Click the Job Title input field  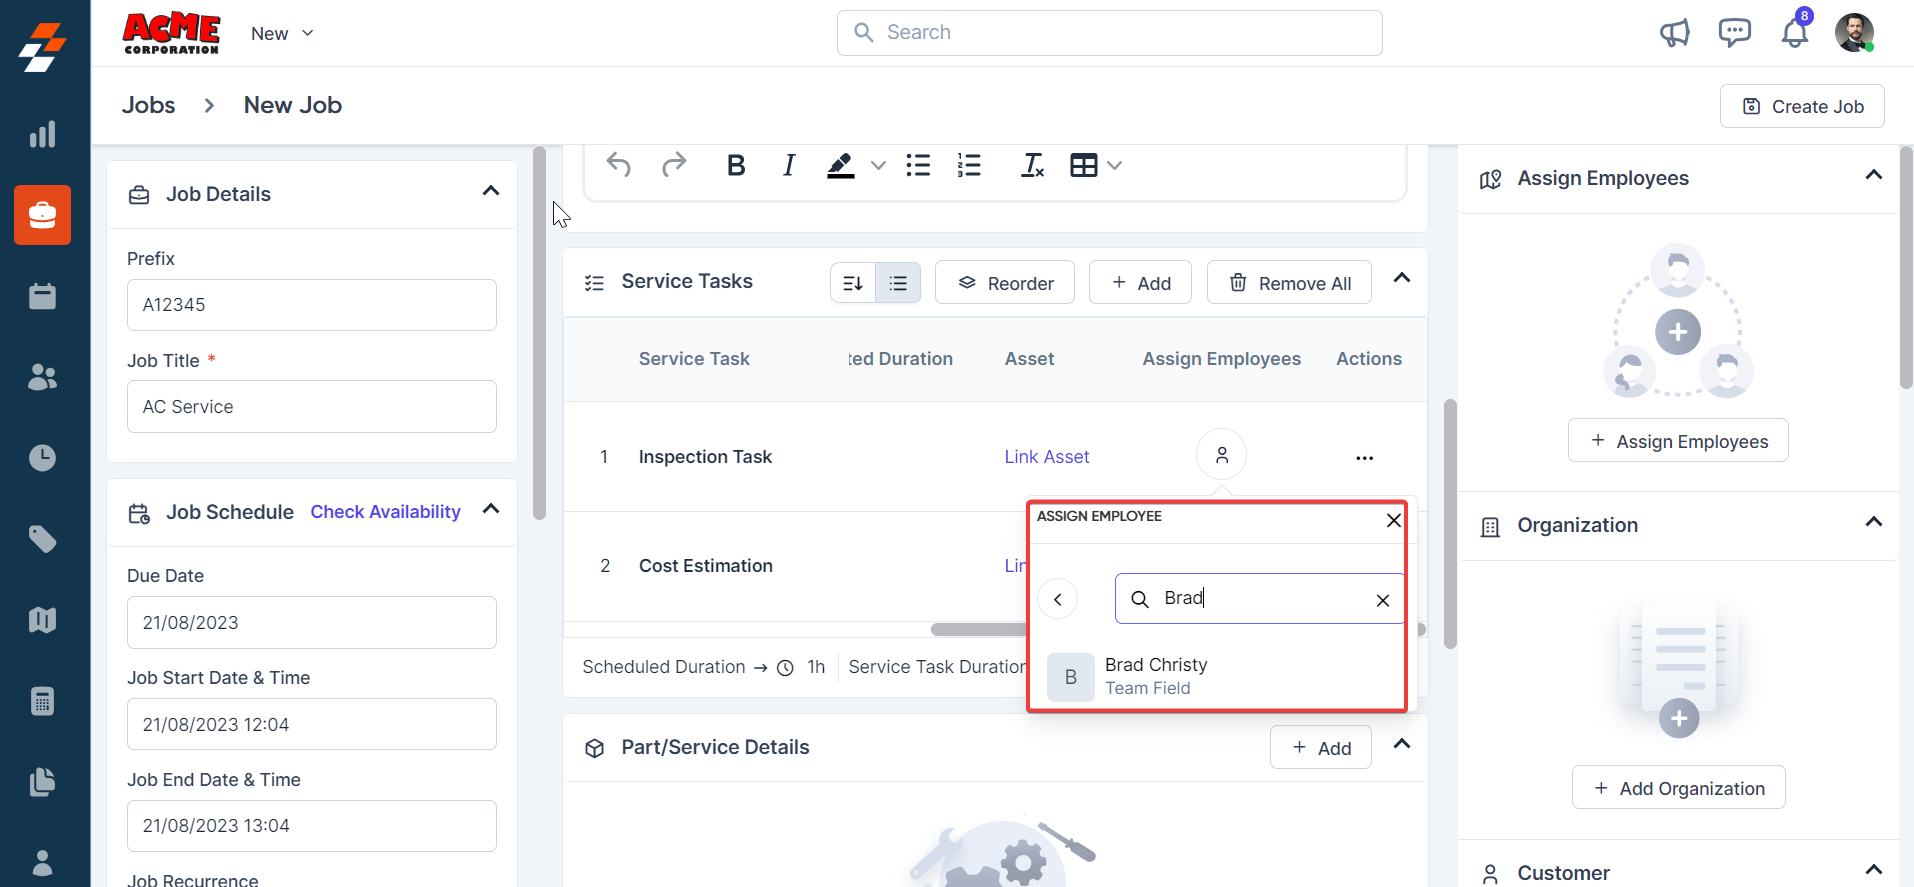click(311, 407)
